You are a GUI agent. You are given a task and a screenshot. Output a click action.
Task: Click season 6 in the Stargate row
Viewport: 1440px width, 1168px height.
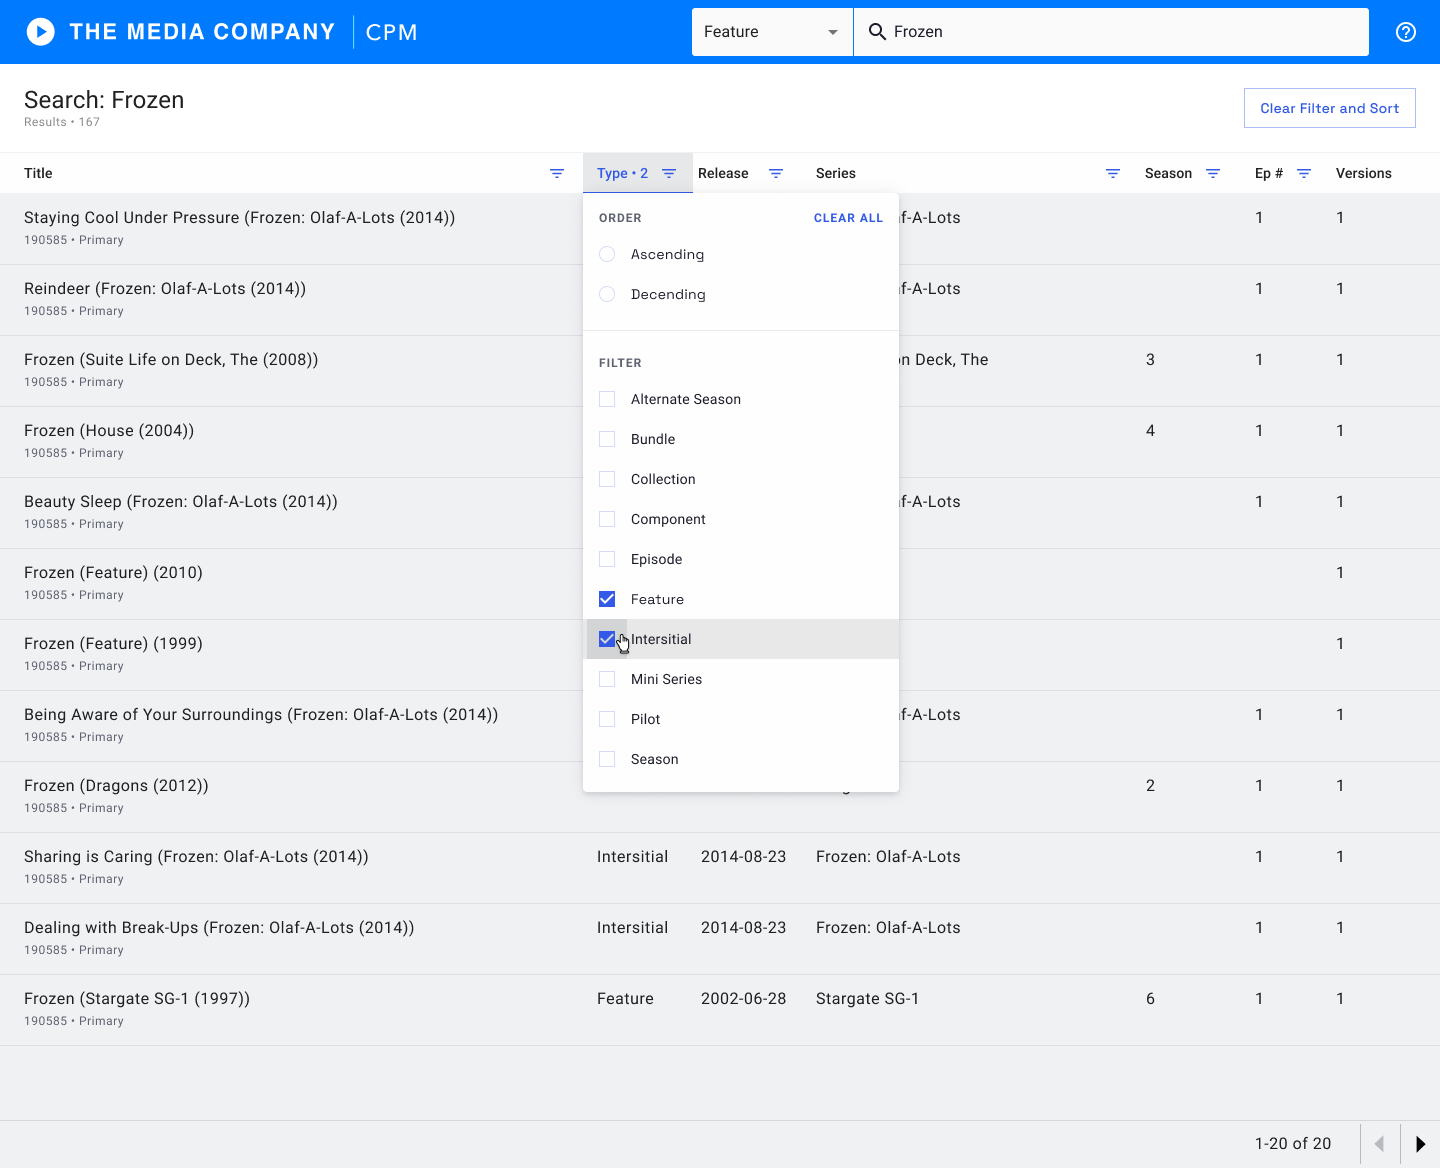click(1150, 999)
